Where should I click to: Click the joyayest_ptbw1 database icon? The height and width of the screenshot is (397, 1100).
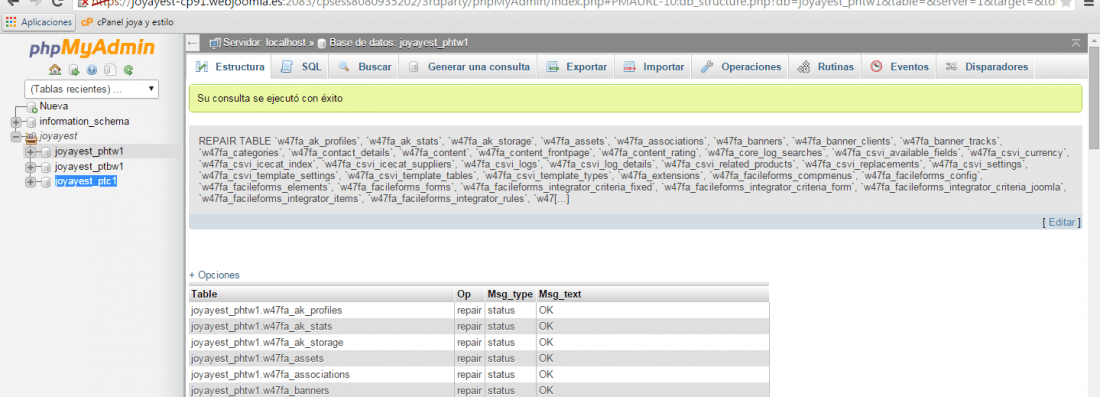(x=46, y=167)
